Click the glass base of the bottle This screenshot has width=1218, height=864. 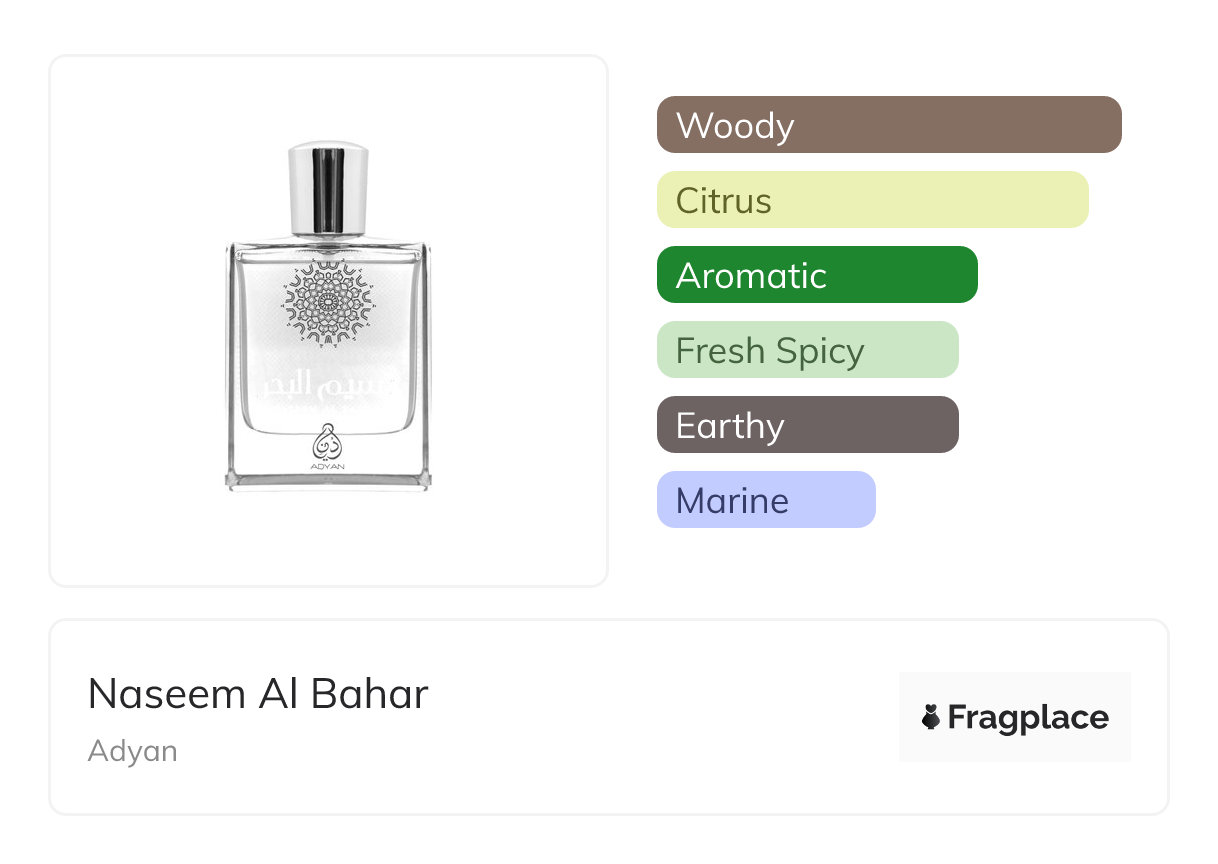(328, 480)
